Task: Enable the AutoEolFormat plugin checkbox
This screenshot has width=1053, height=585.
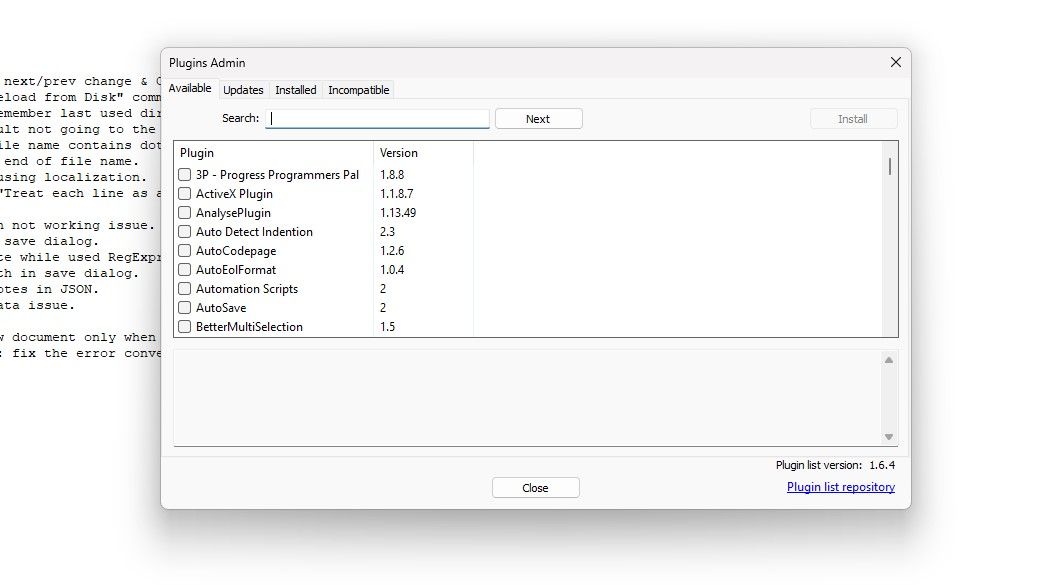Action: pyautogui.click(x=185, y=269)
